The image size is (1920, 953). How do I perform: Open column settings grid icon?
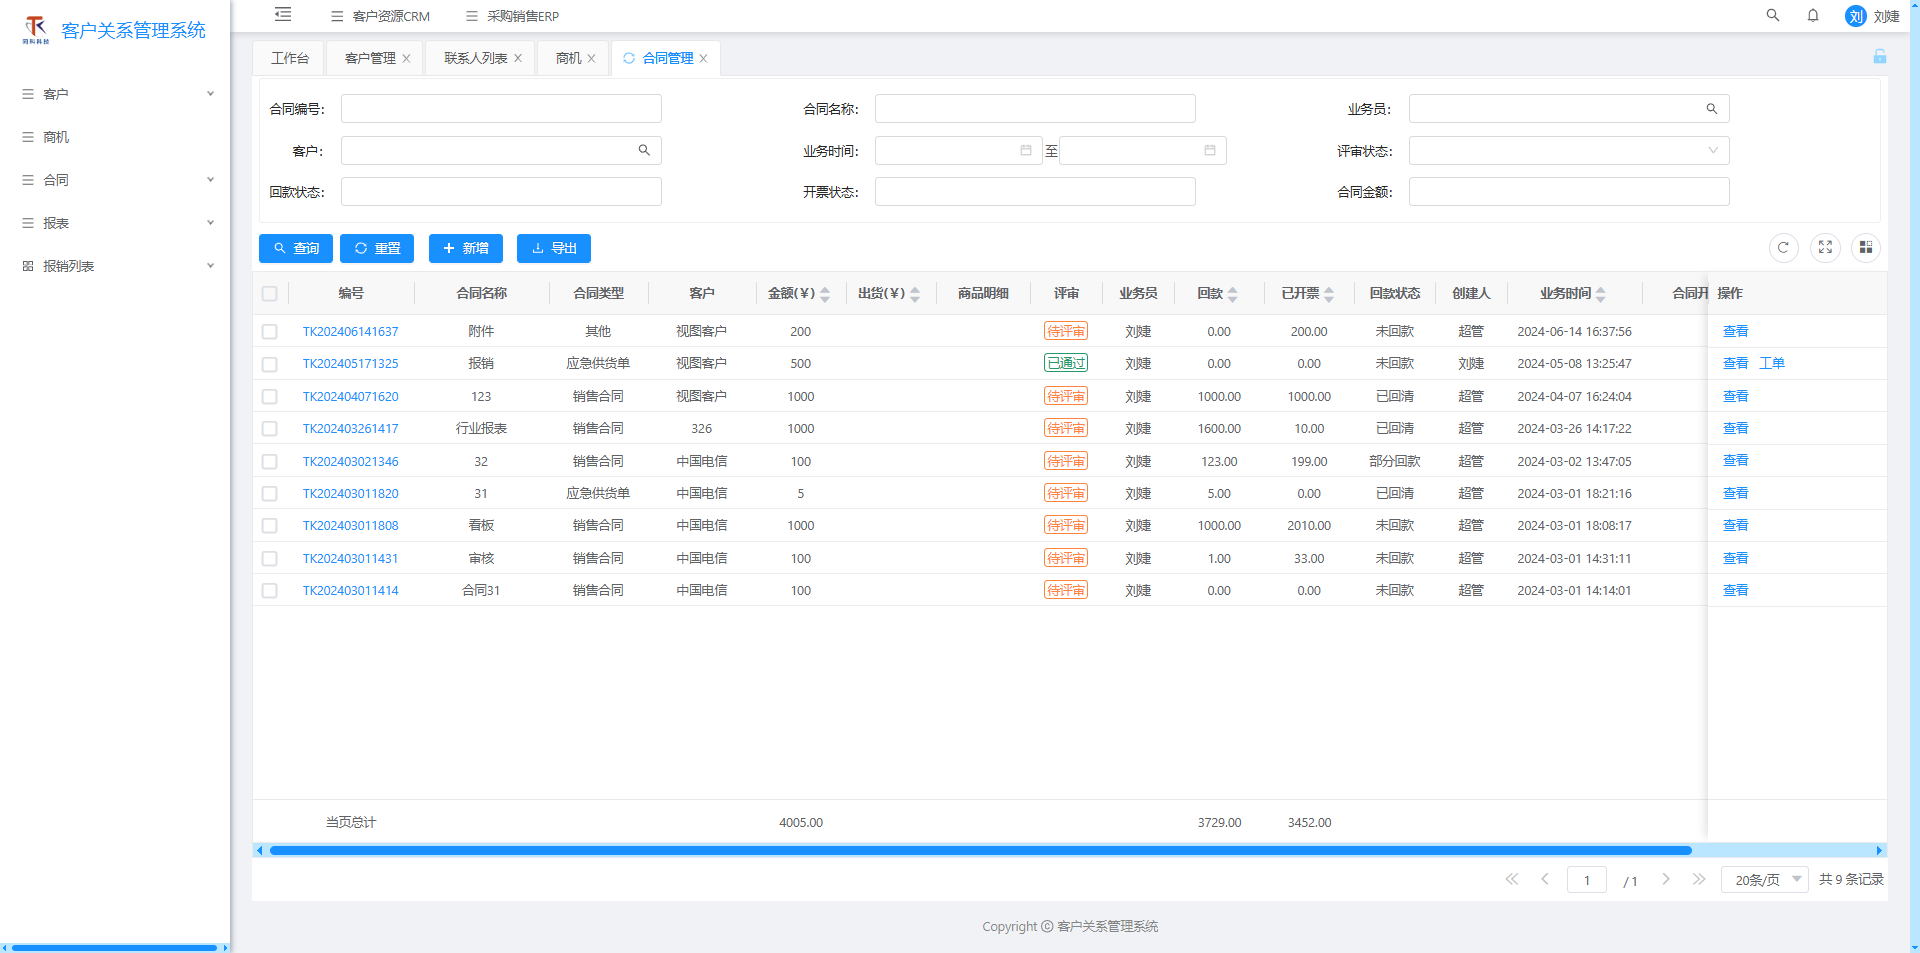coord(1866,248)
